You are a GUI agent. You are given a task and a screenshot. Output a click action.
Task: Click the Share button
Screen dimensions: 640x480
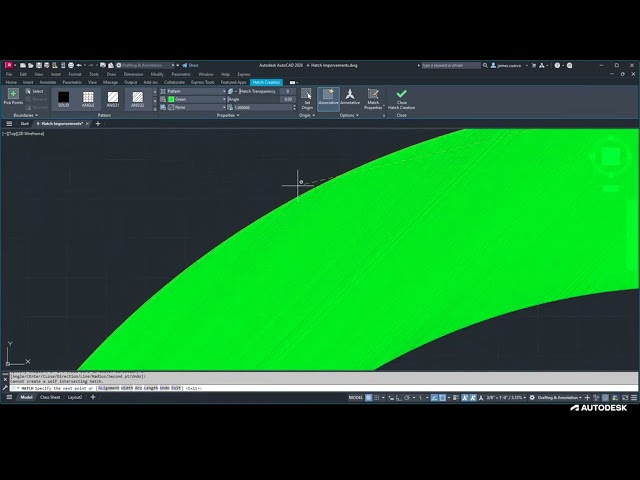(190, 65)
